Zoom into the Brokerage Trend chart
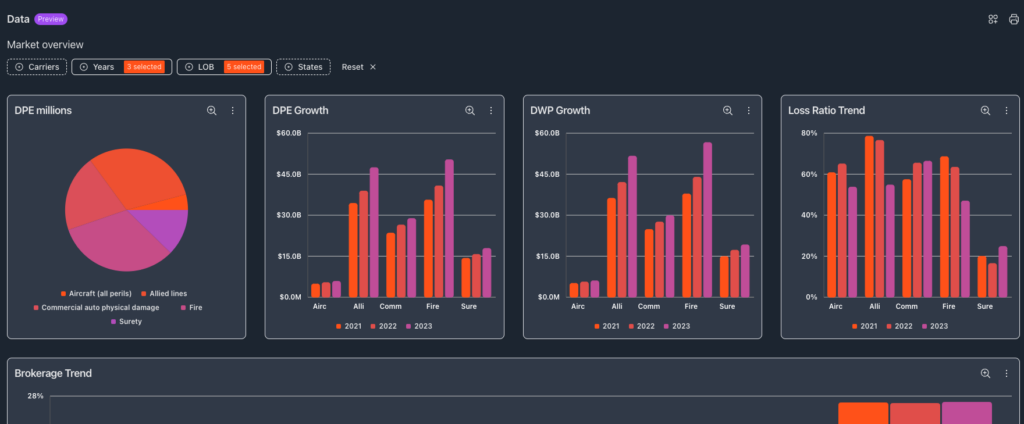1024x424 pixels. pos(985,373)
